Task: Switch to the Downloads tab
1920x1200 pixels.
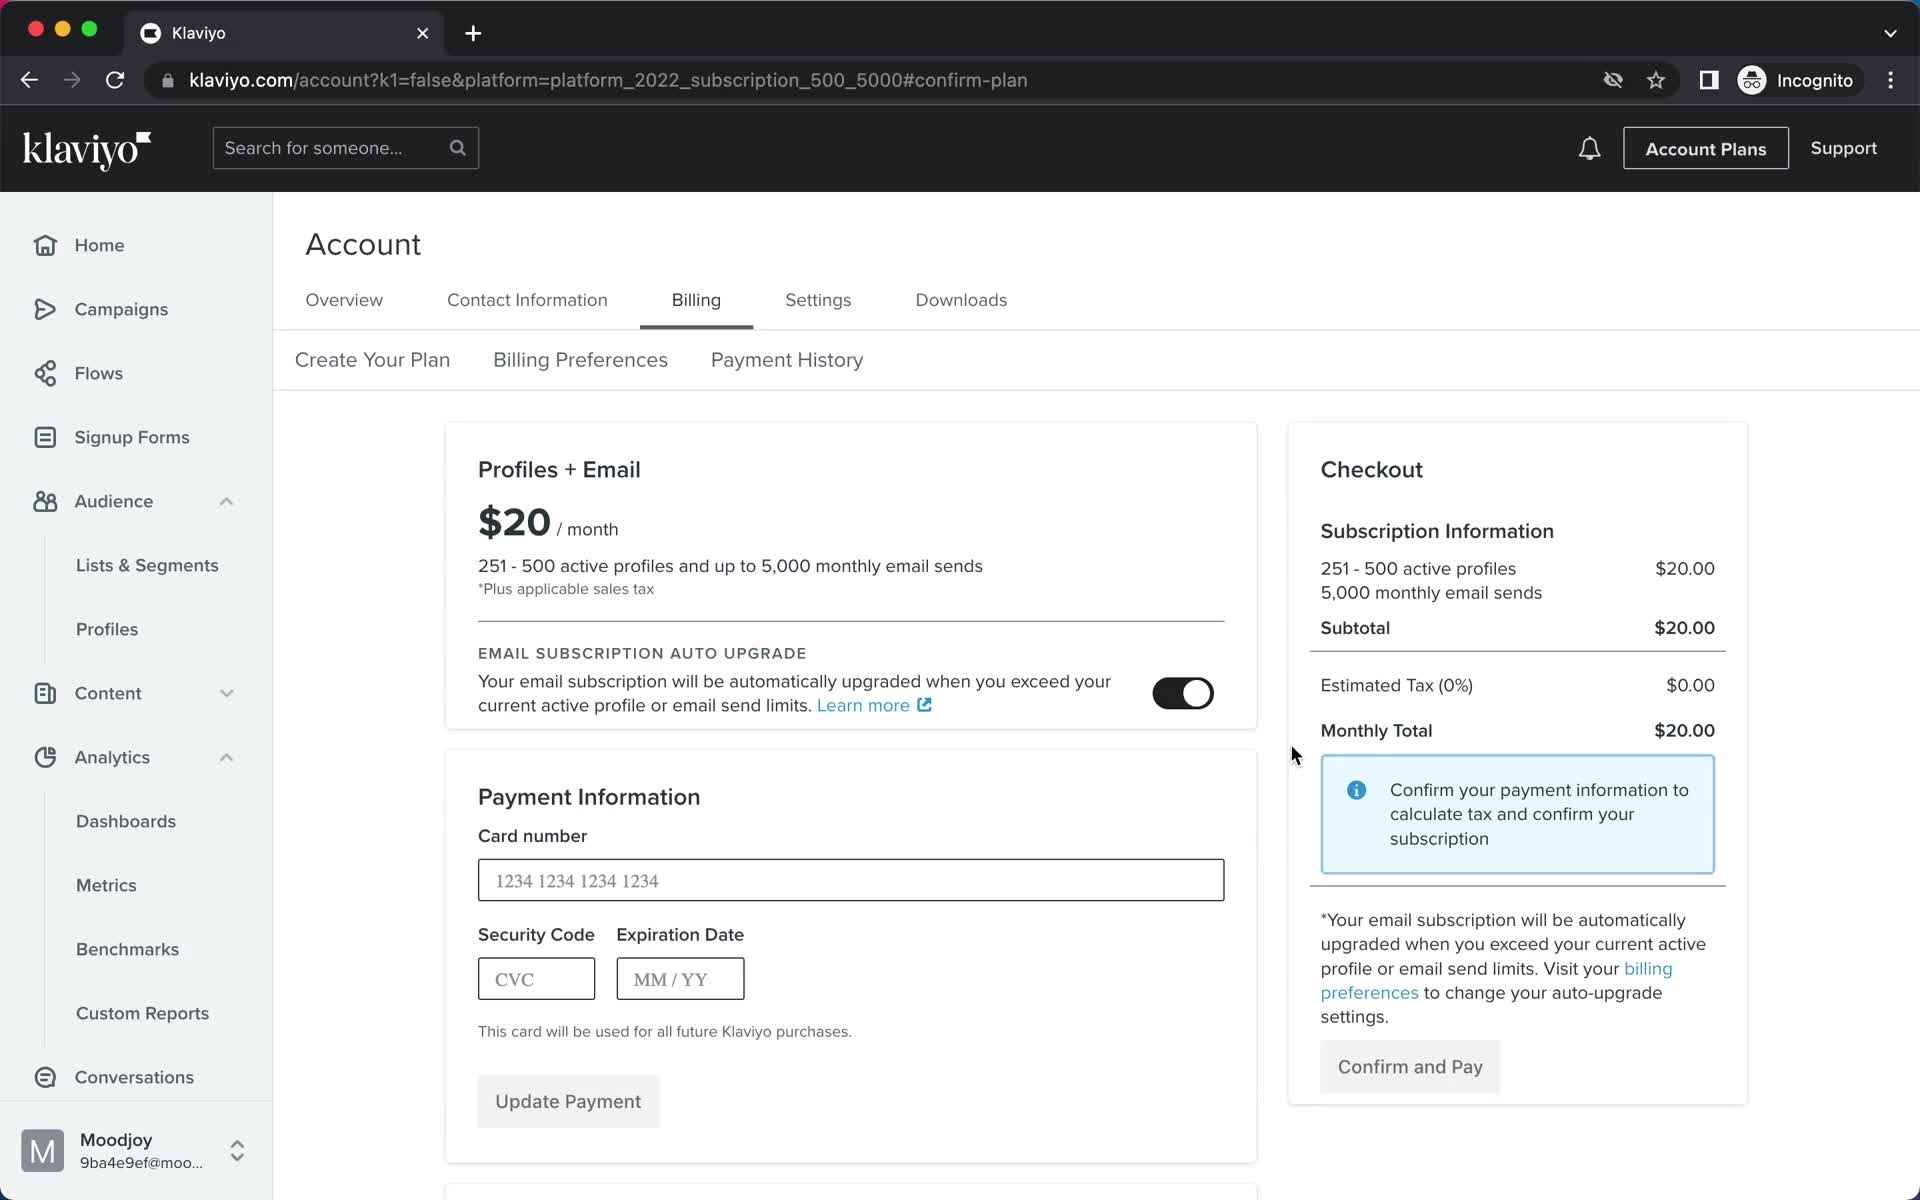Action: click(x=961, y=300)
